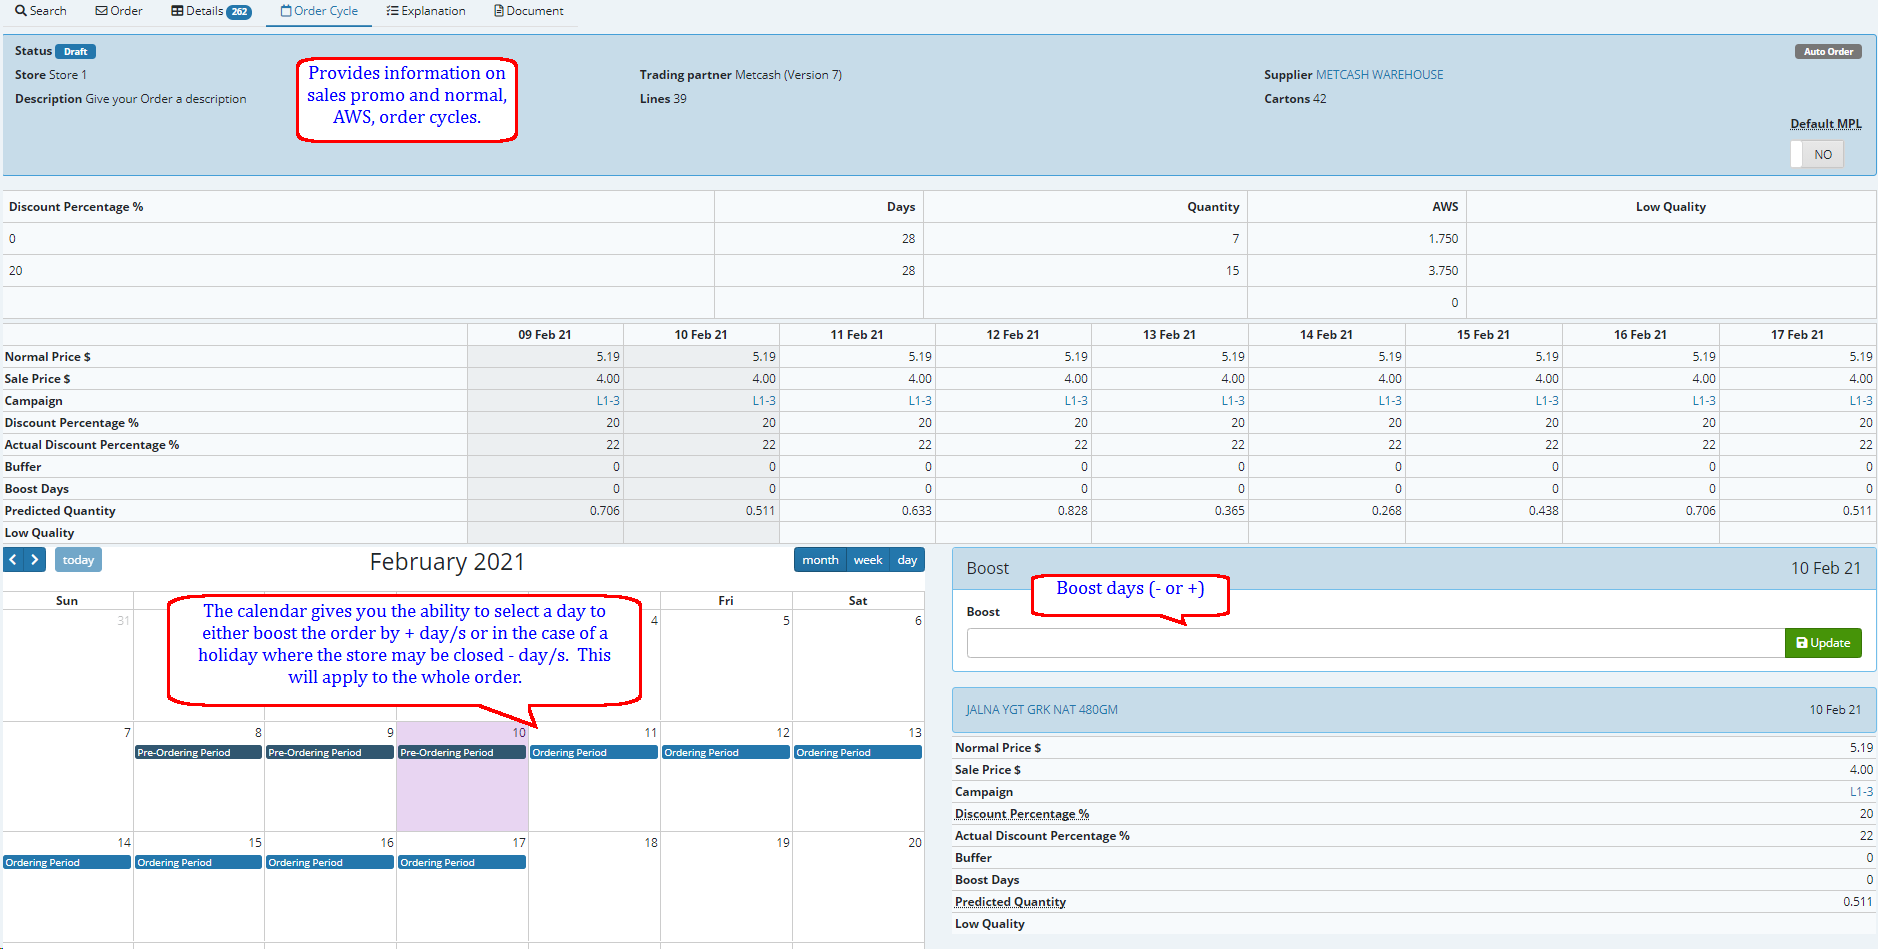Image resolution: width=1878 pixels, height=949 pixels.
Task: Switch to the Order tab
Action: coord(119,11)
